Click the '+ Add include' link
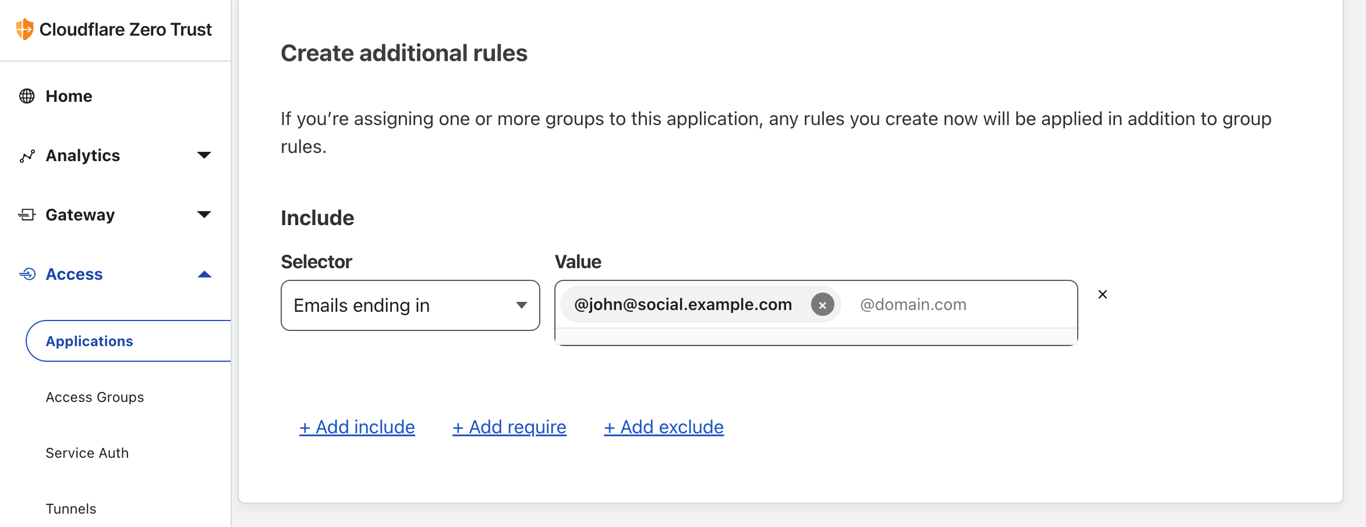The width and height of the screenshot is (1366, 527). tap(357, 427)
